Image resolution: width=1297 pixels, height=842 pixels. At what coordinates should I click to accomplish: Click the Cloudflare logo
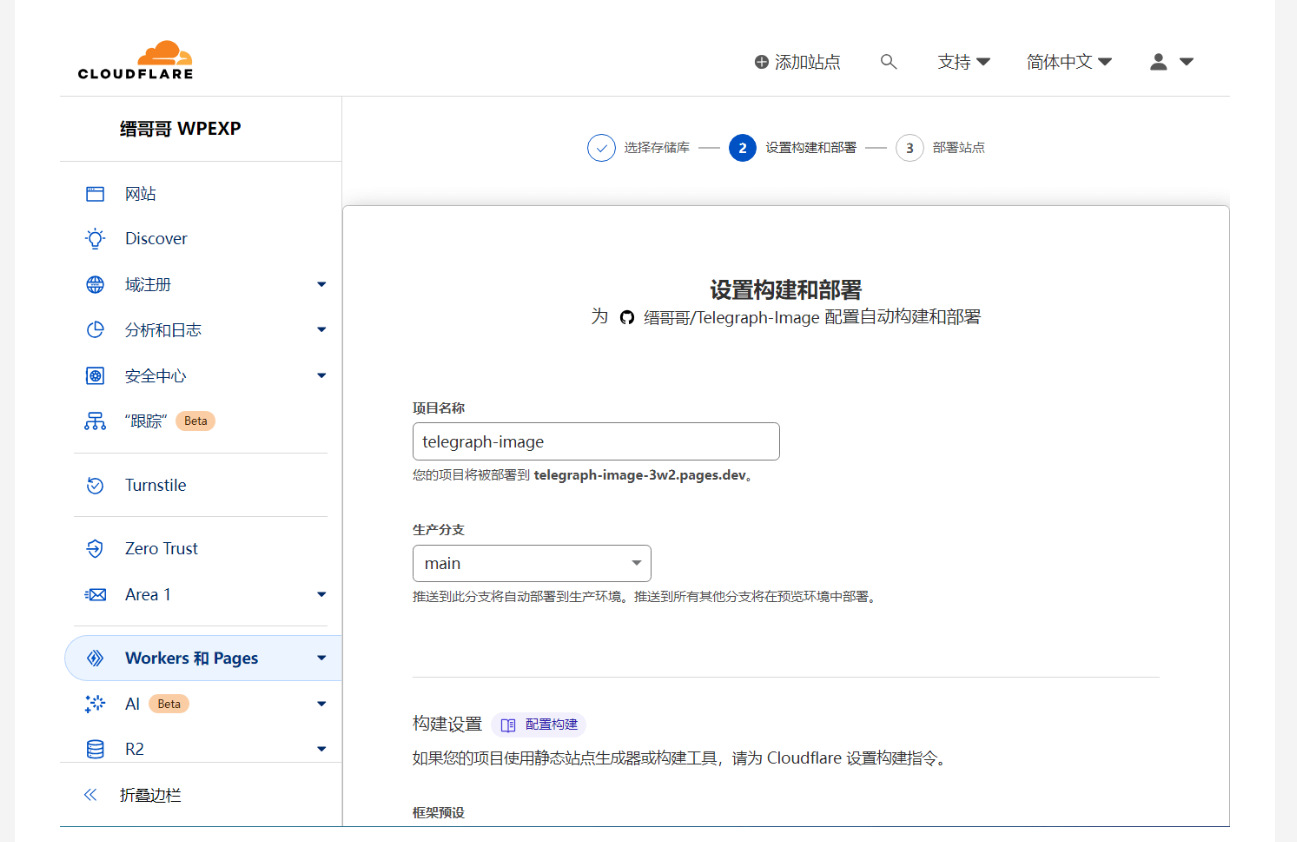coord(135,60)
